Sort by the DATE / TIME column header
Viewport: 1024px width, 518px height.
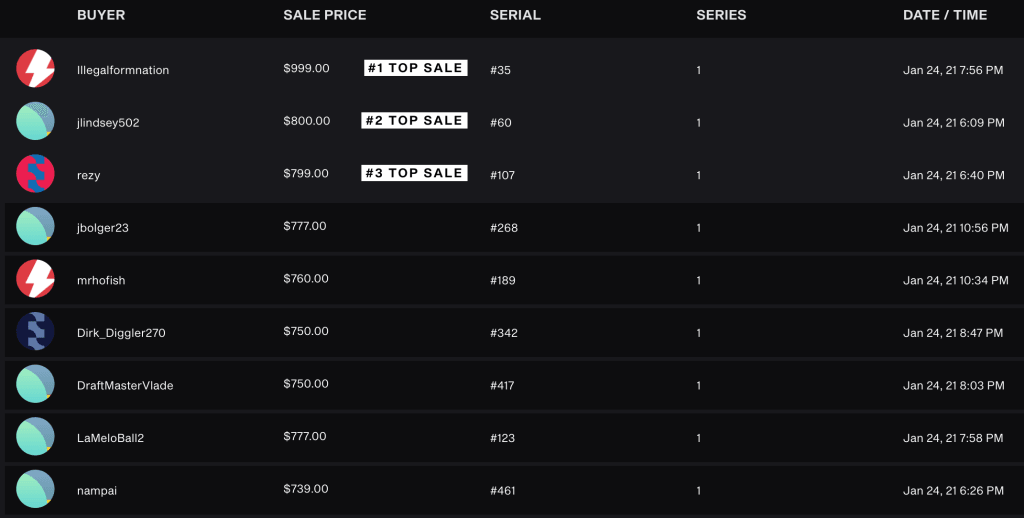(x=944, y=15)
